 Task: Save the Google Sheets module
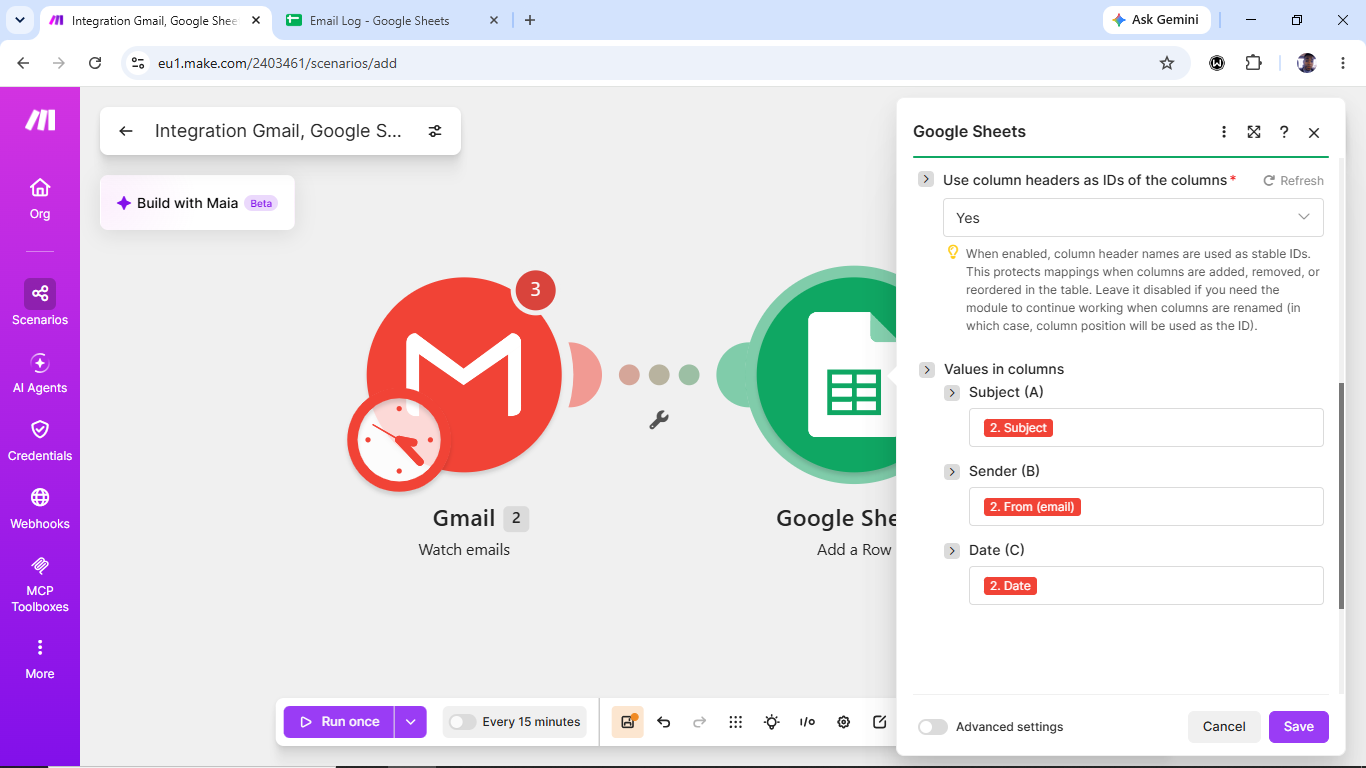tap(1299, 727)
